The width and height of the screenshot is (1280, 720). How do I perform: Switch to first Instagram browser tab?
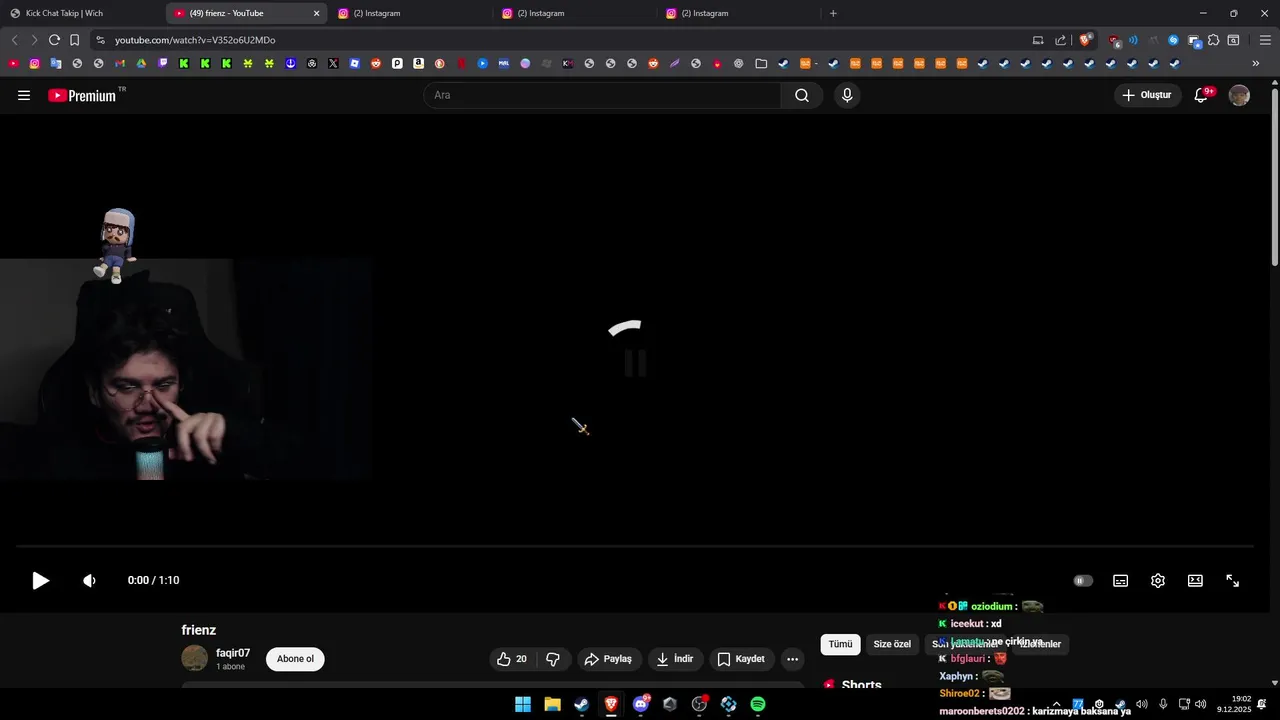pos(410,13)
